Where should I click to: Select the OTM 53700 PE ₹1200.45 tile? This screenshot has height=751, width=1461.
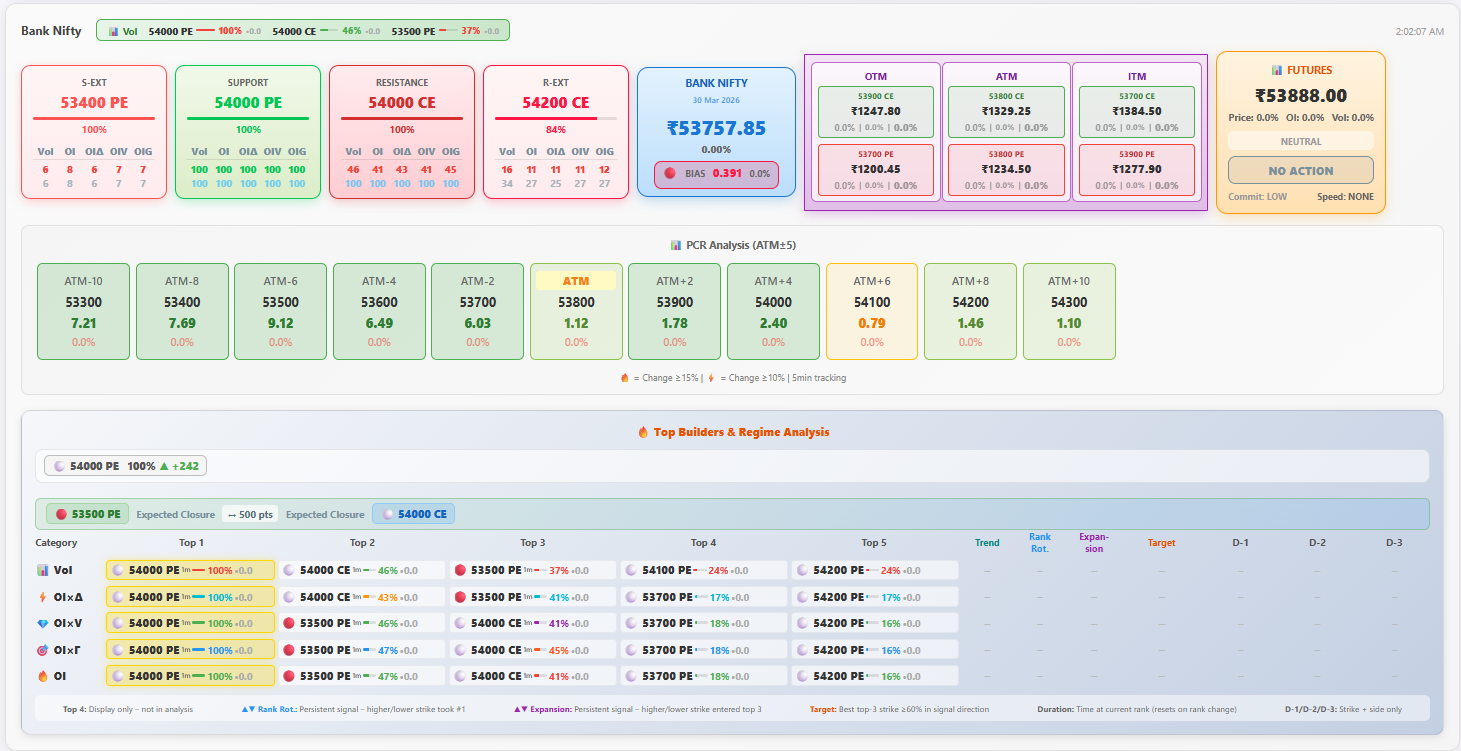pyautogui.click(x=875, y=169)
